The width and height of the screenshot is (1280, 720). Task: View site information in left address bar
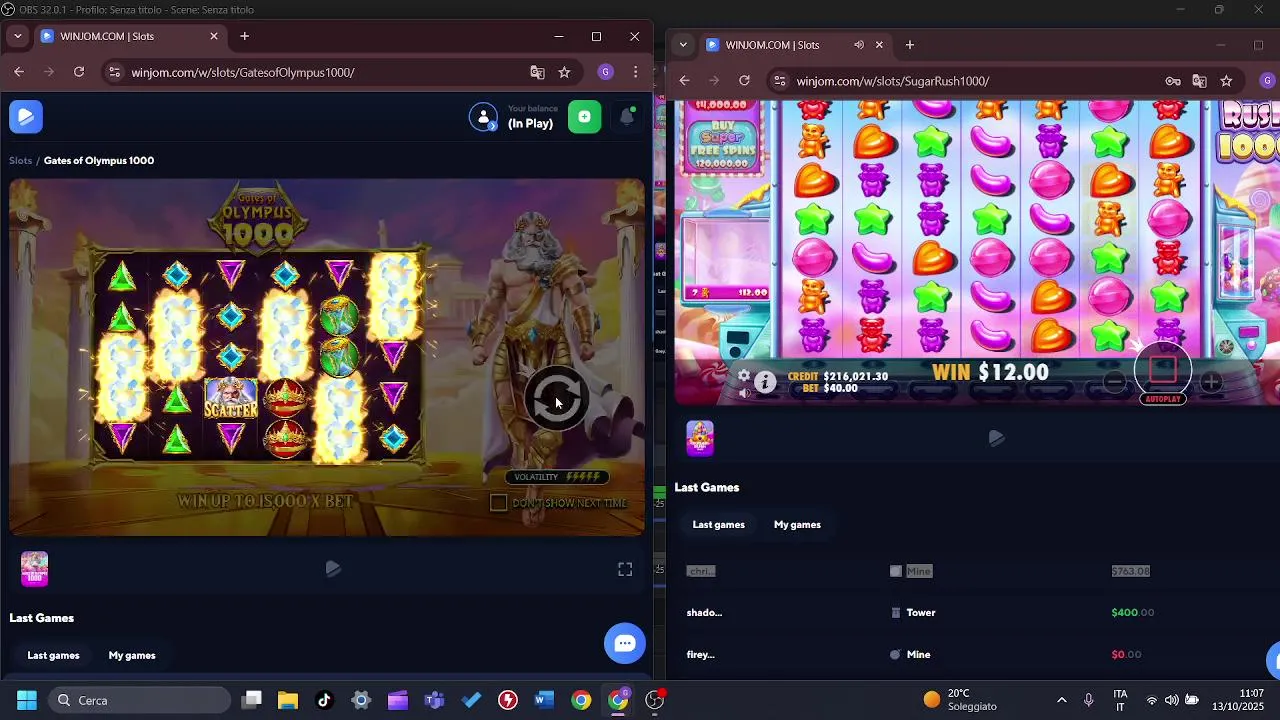(115, 72)
